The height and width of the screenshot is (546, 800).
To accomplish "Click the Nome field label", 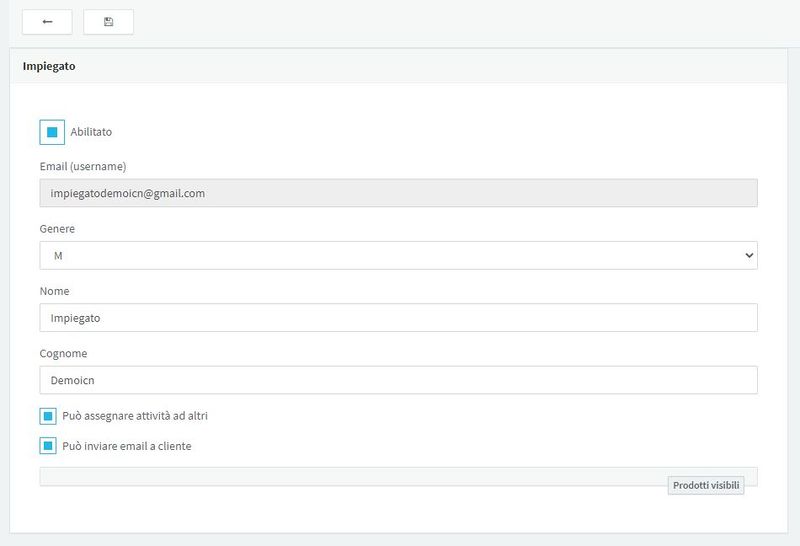I will 55,291.
